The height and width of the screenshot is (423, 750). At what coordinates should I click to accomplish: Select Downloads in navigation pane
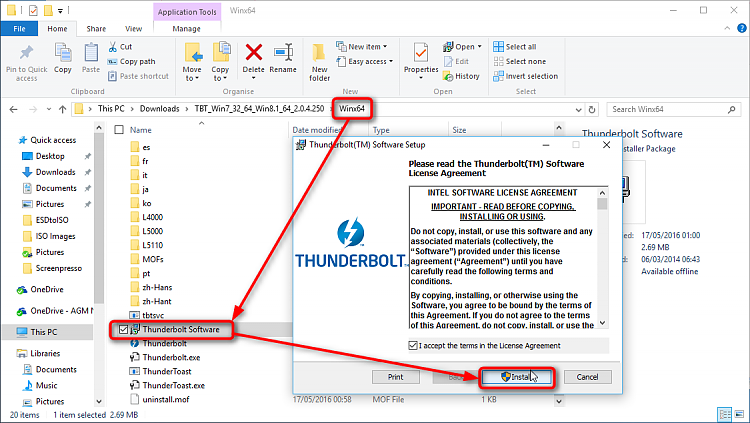[x=55, y=172]
